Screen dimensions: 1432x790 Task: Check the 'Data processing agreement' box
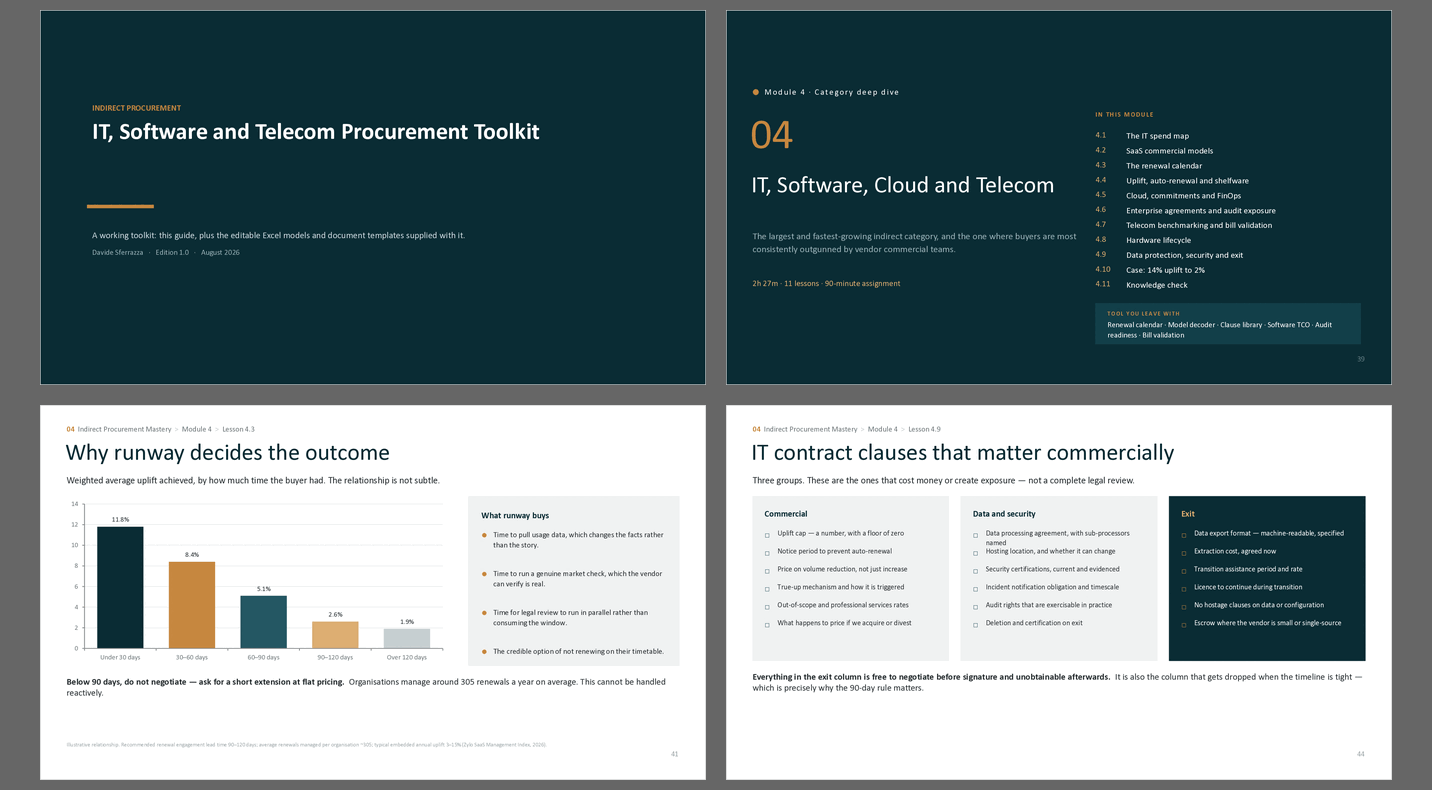pyautogui.click(x=975, y=535)
